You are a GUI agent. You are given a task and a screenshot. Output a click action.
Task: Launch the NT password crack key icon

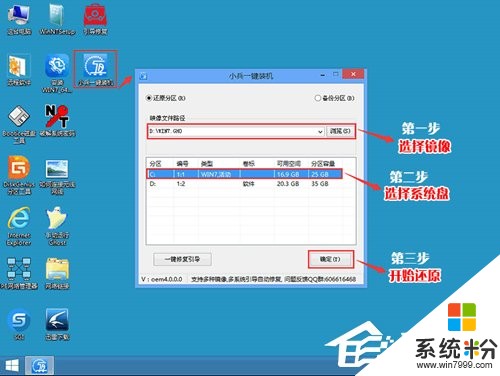[57, 121]
